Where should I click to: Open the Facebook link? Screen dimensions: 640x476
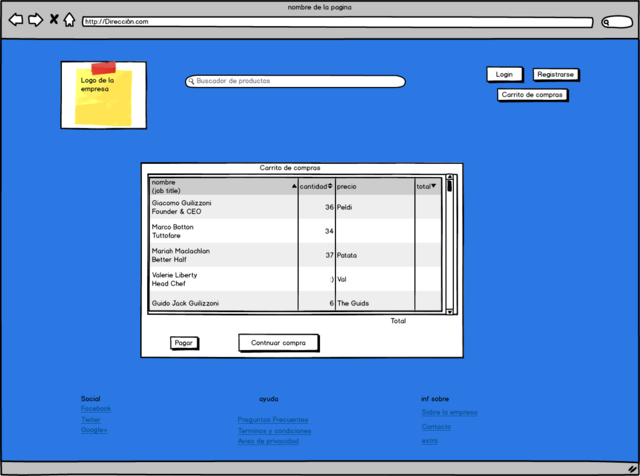pyautogui.click(x=96, y=409)
